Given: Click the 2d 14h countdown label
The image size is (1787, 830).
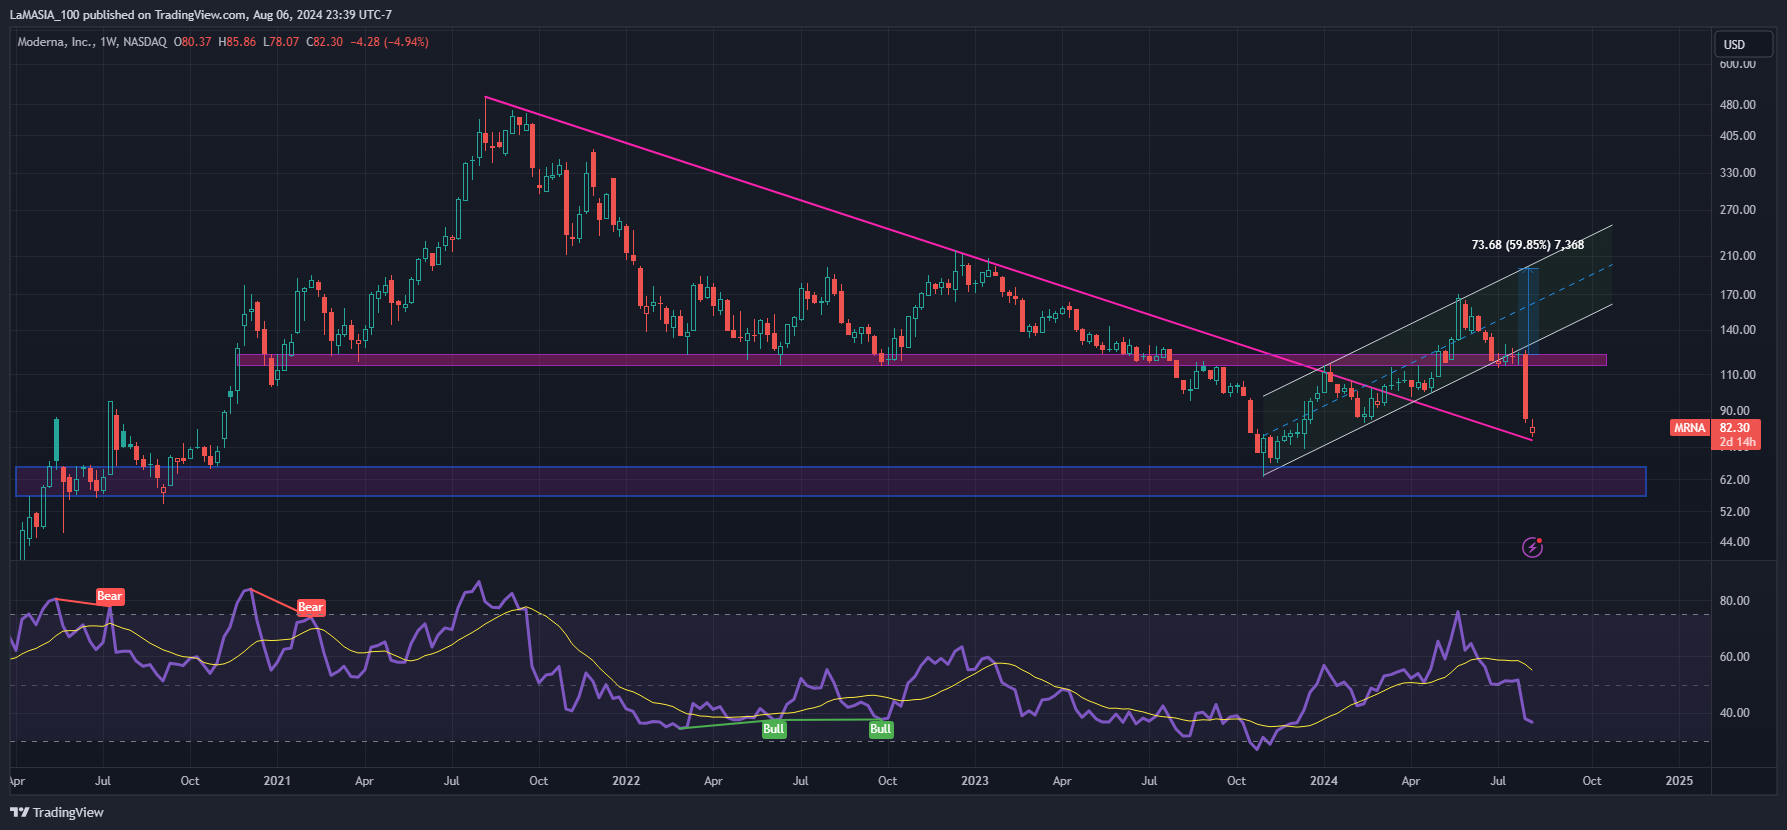Looking at the screenshot, I should click(x=1737, y=442).
